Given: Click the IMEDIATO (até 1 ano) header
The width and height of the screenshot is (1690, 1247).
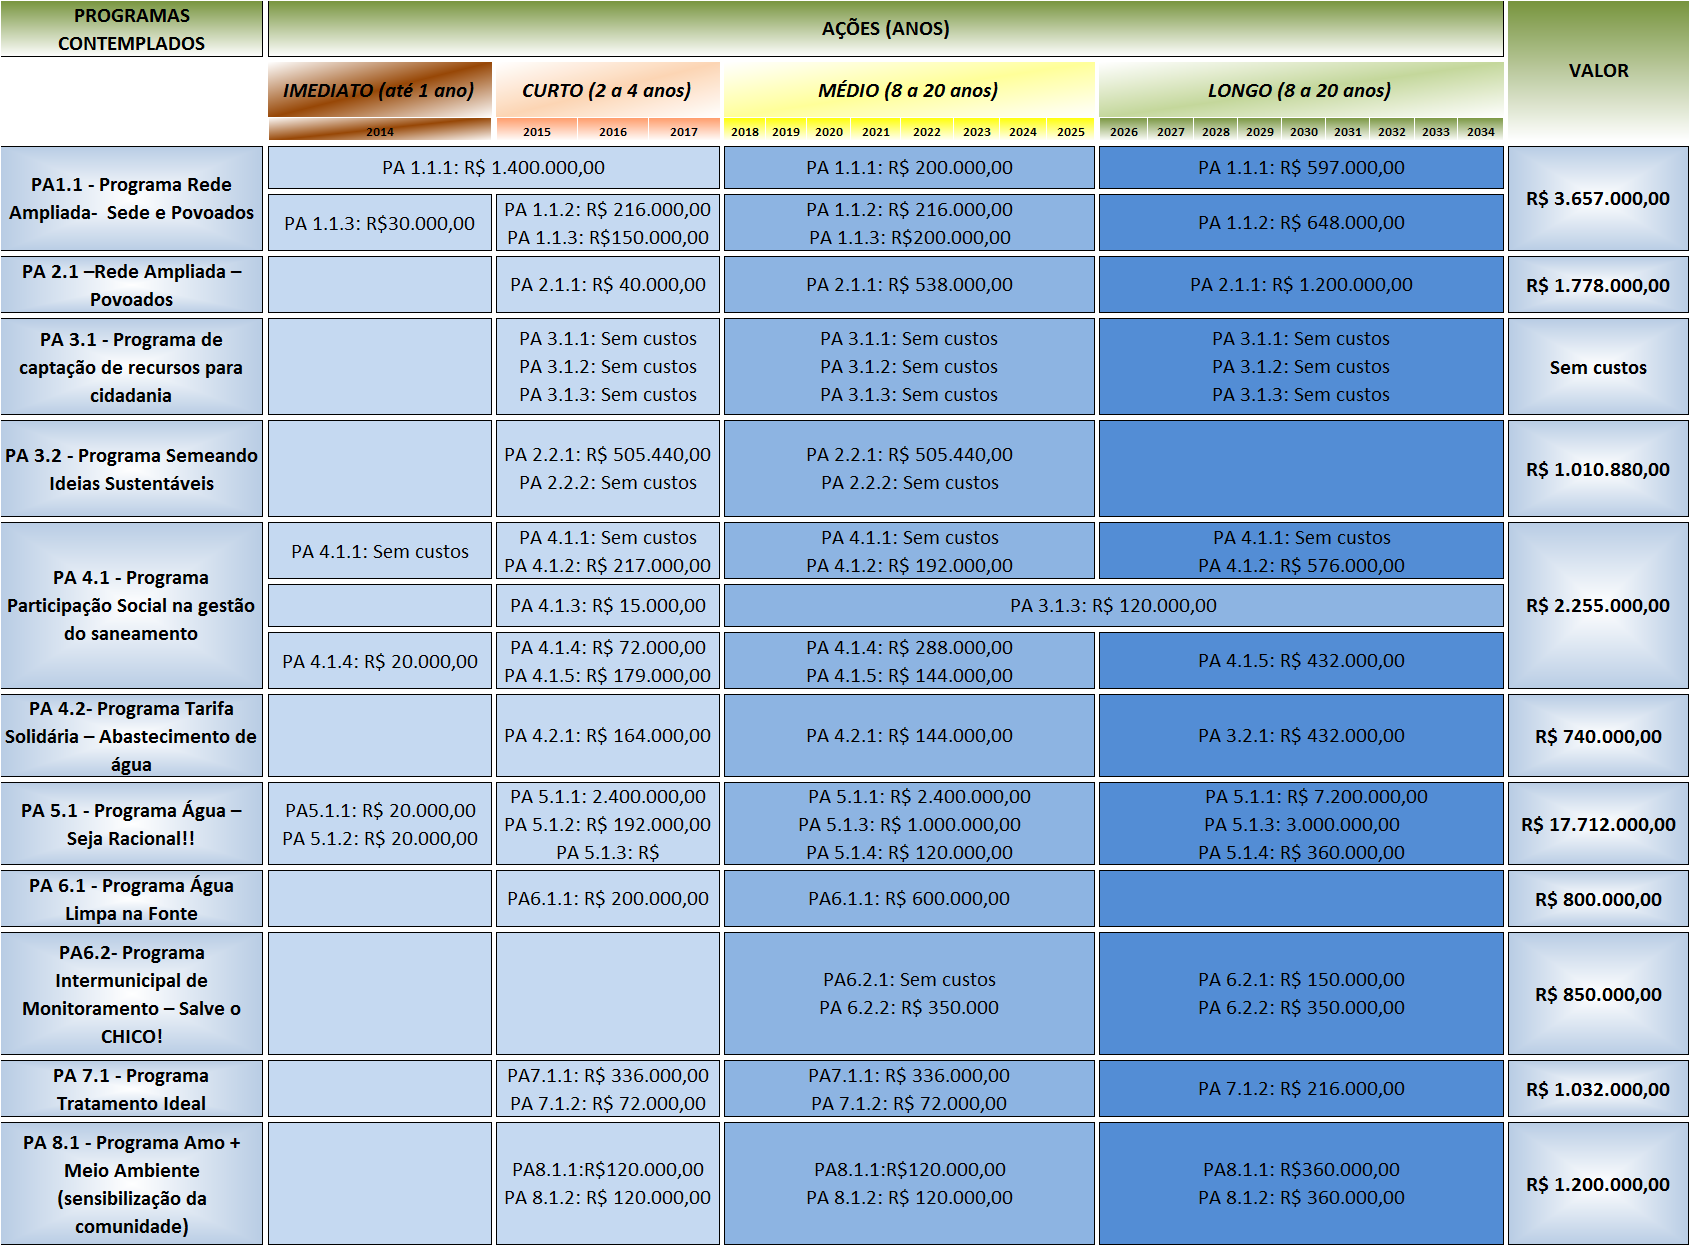Looking at the screenshot, I should coord(379,90).
